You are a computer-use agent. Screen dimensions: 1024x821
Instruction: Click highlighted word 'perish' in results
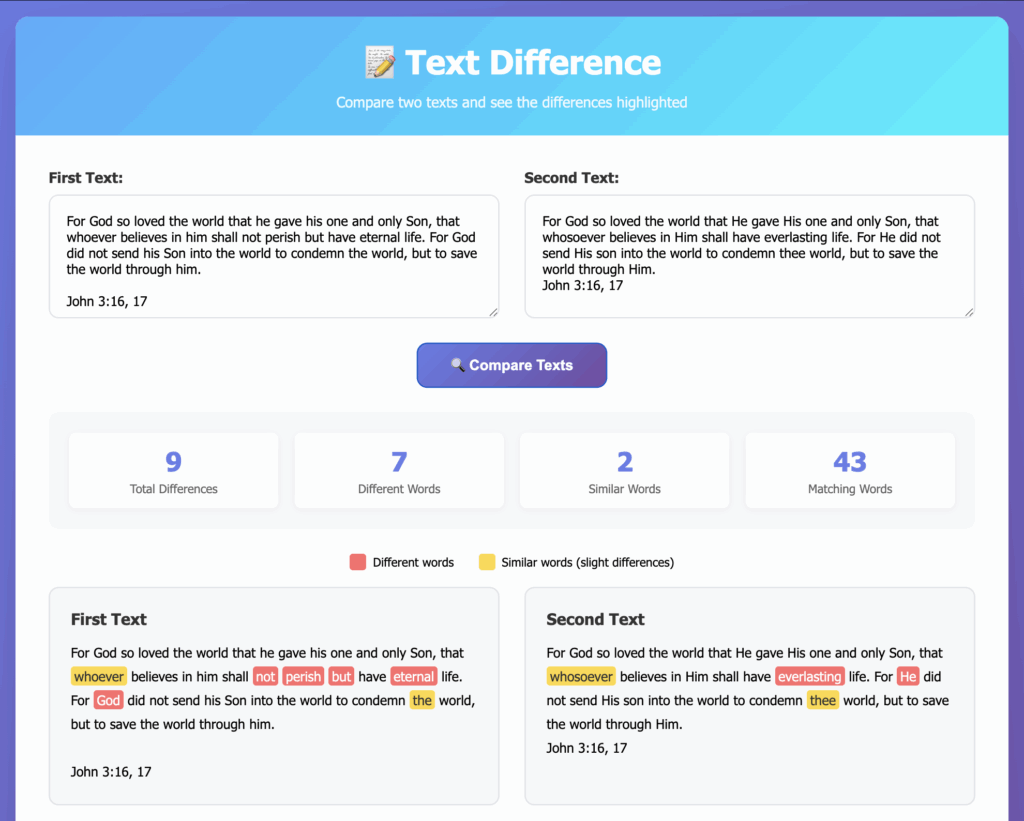pos(303,677)
